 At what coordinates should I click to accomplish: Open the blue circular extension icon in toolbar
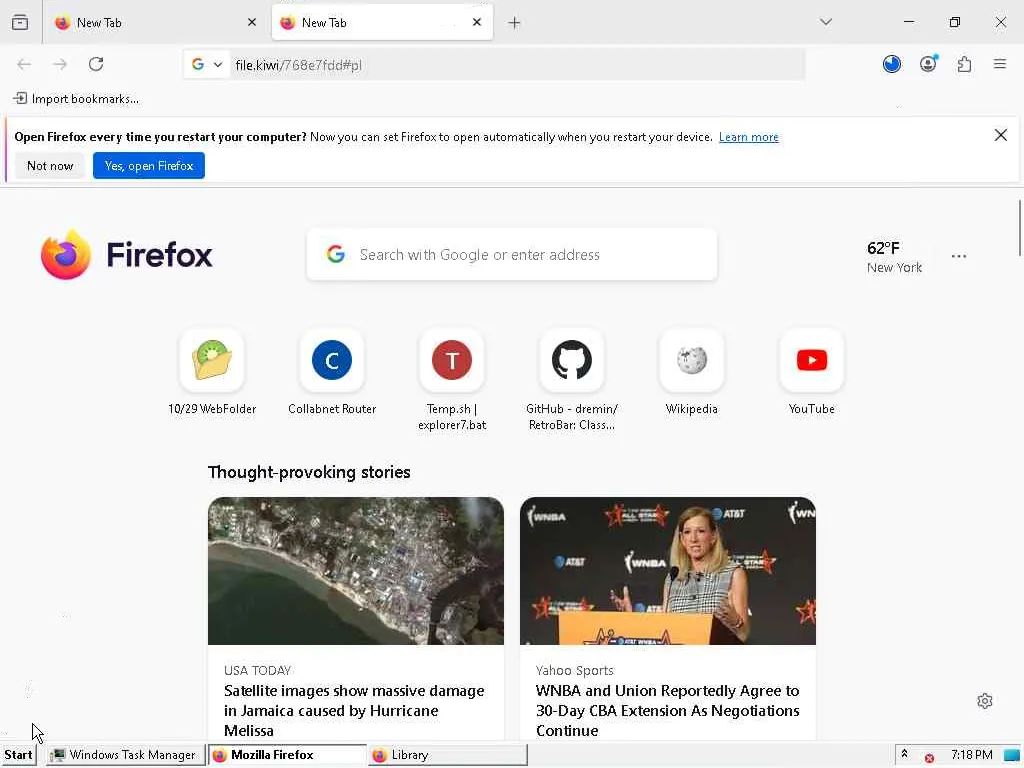coord(891,64)
